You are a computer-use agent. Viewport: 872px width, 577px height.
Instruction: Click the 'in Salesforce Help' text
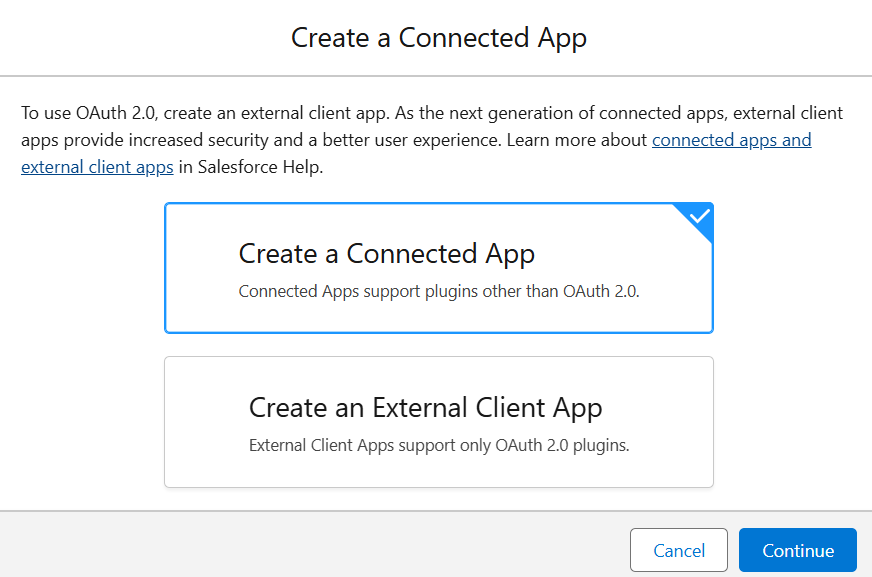pos(251,167)
